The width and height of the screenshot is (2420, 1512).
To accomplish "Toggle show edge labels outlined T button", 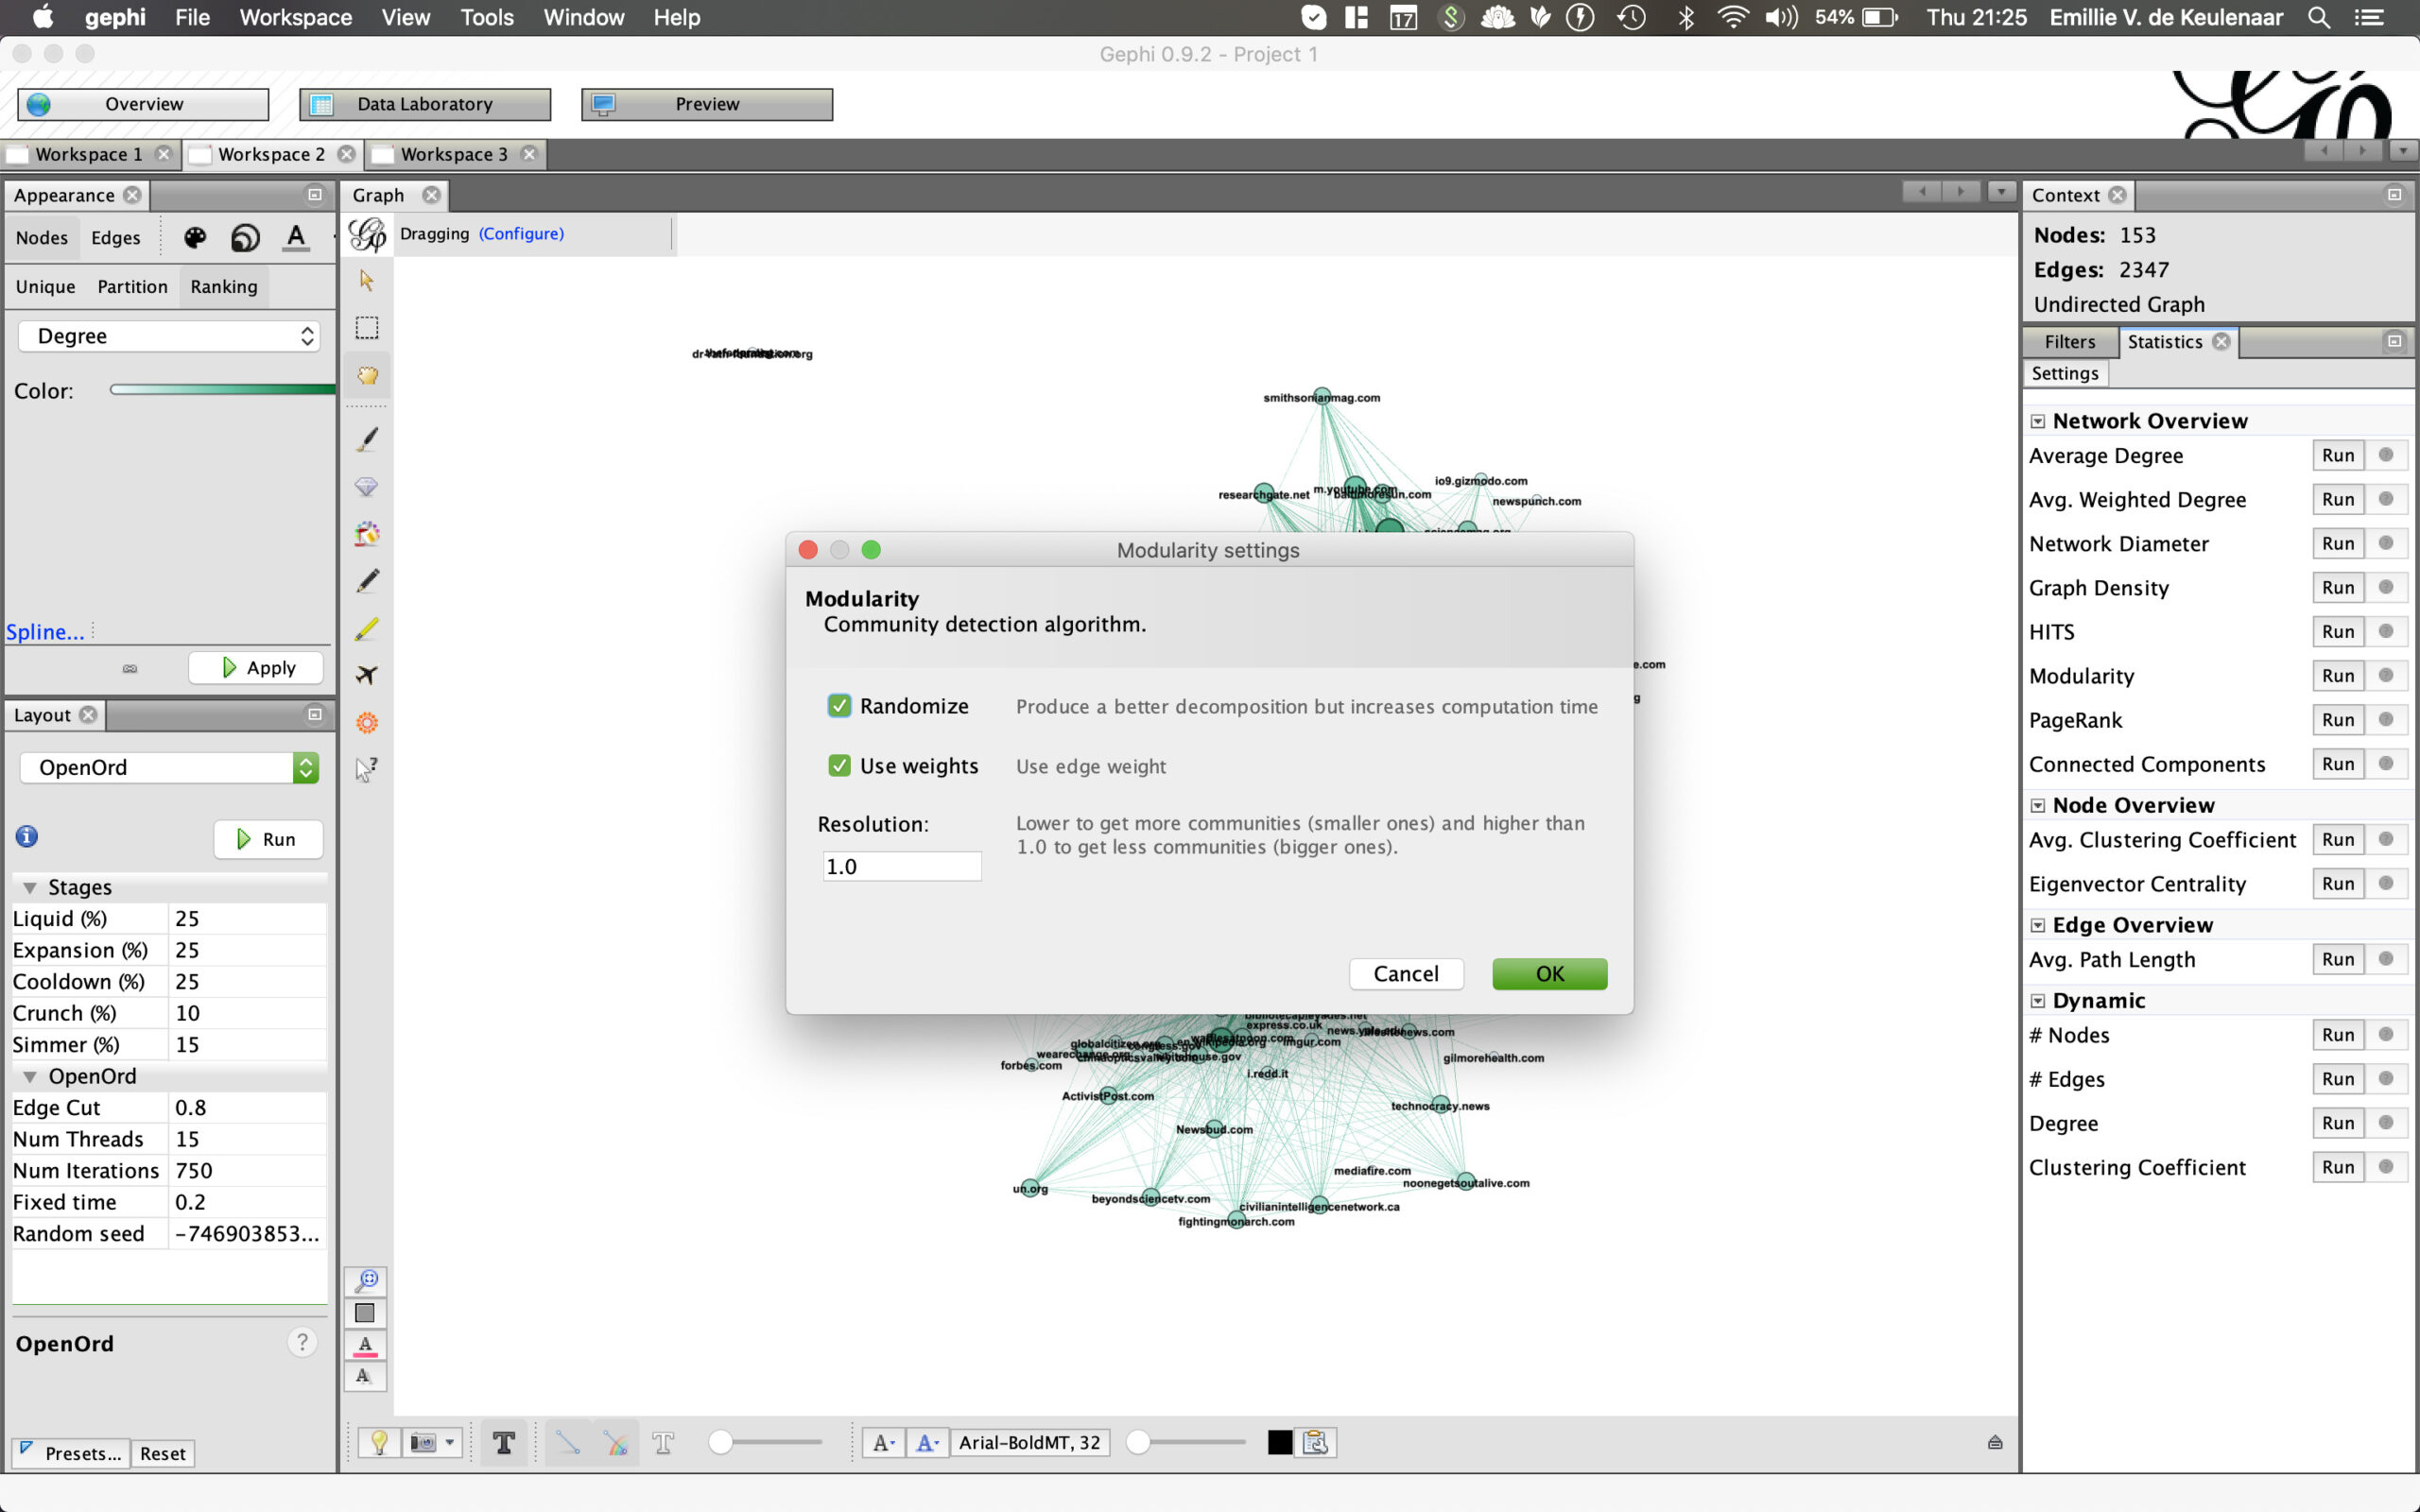I will 663,1442.
